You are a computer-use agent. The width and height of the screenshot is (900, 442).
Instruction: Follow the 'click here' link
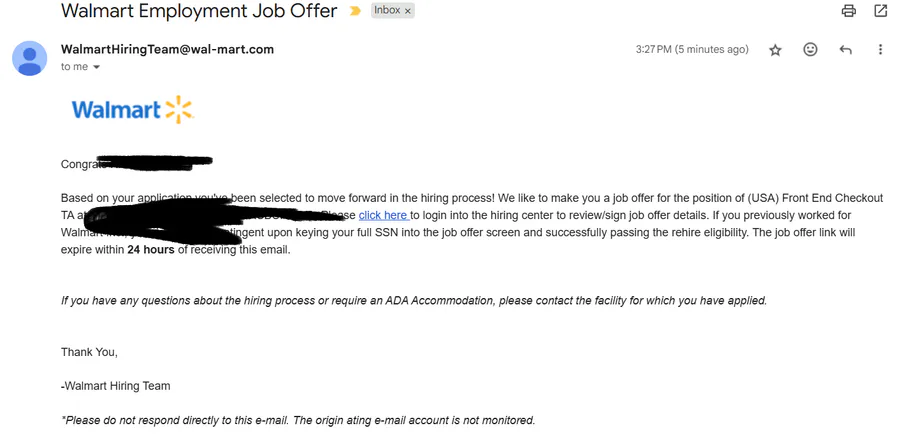[x=383, y=216]
